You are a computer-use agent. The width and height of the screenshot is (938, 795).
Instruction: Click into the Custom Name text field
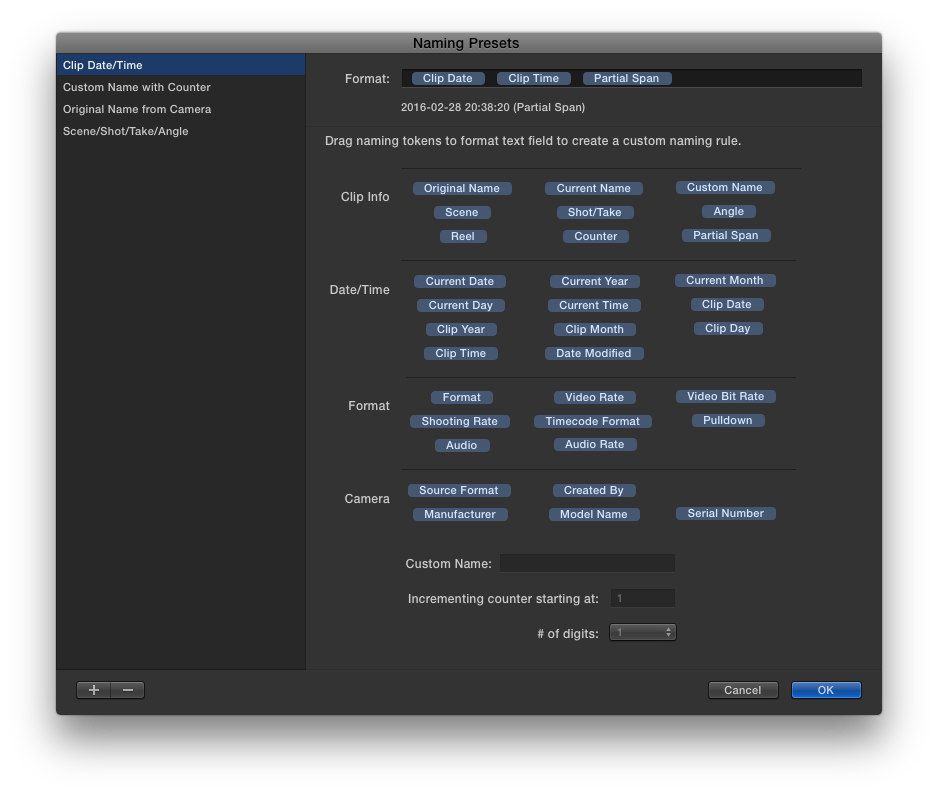click(x=587, y=564)
